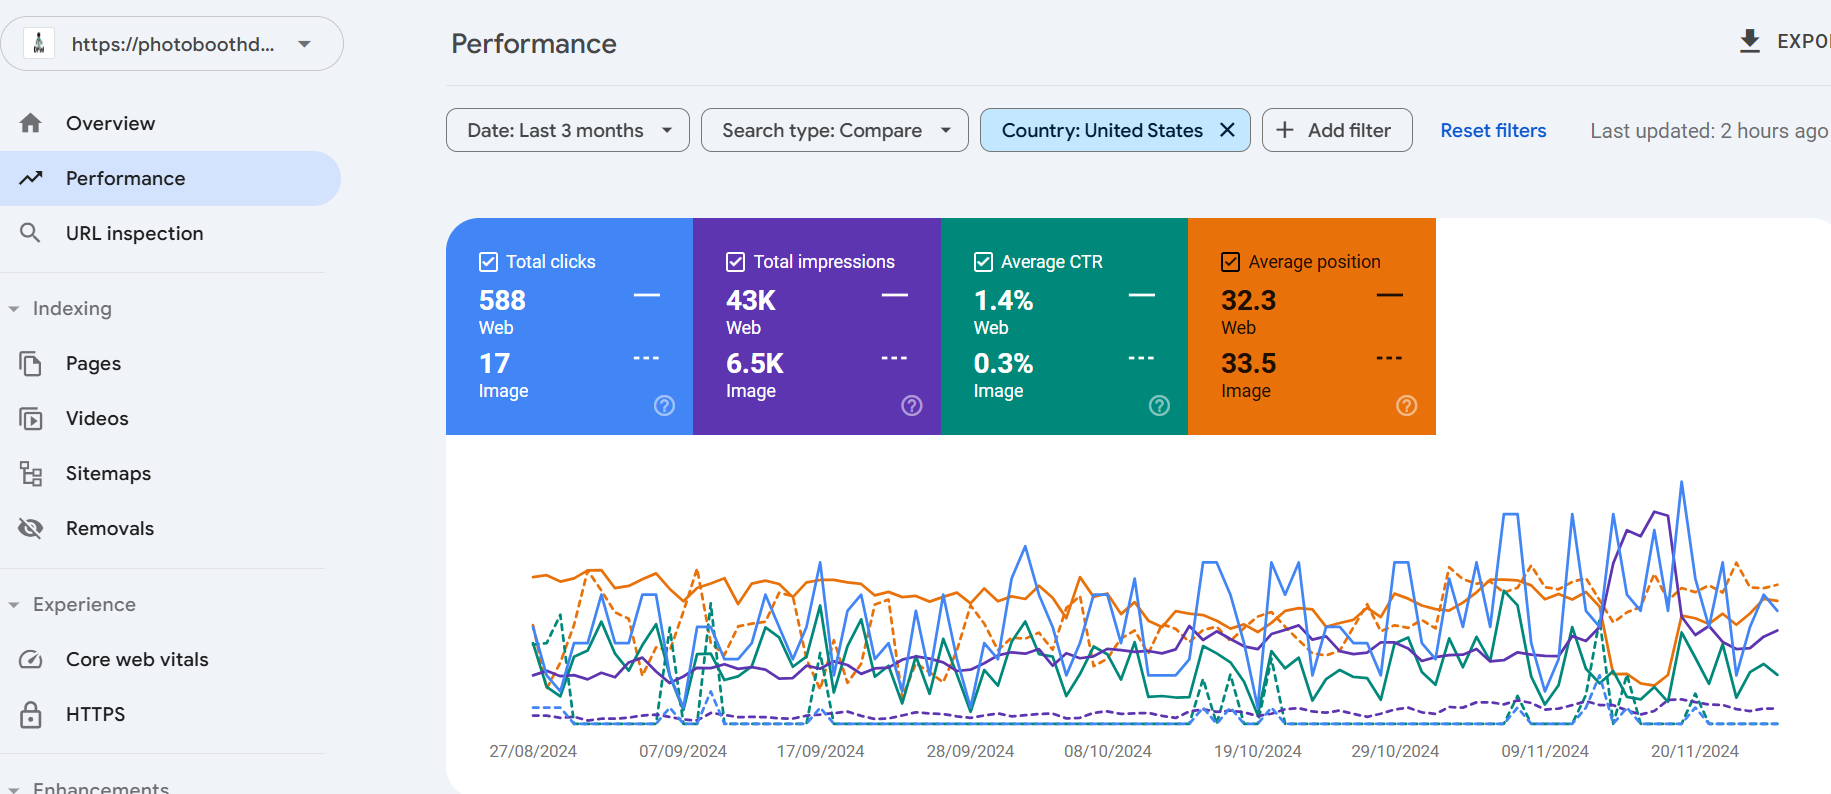Click the 6.5K Image impressions value
Screen dimensions: 1831x794
click(x=755, y=363)
